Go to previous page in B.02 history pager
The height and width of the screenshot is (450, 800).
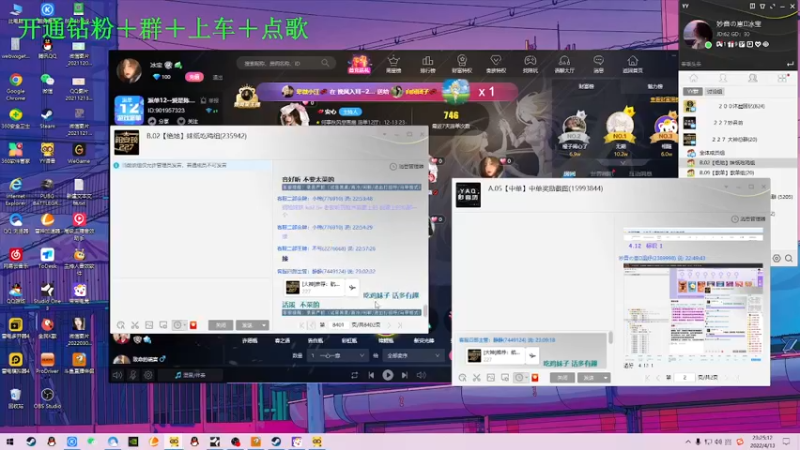click(312, 324)
